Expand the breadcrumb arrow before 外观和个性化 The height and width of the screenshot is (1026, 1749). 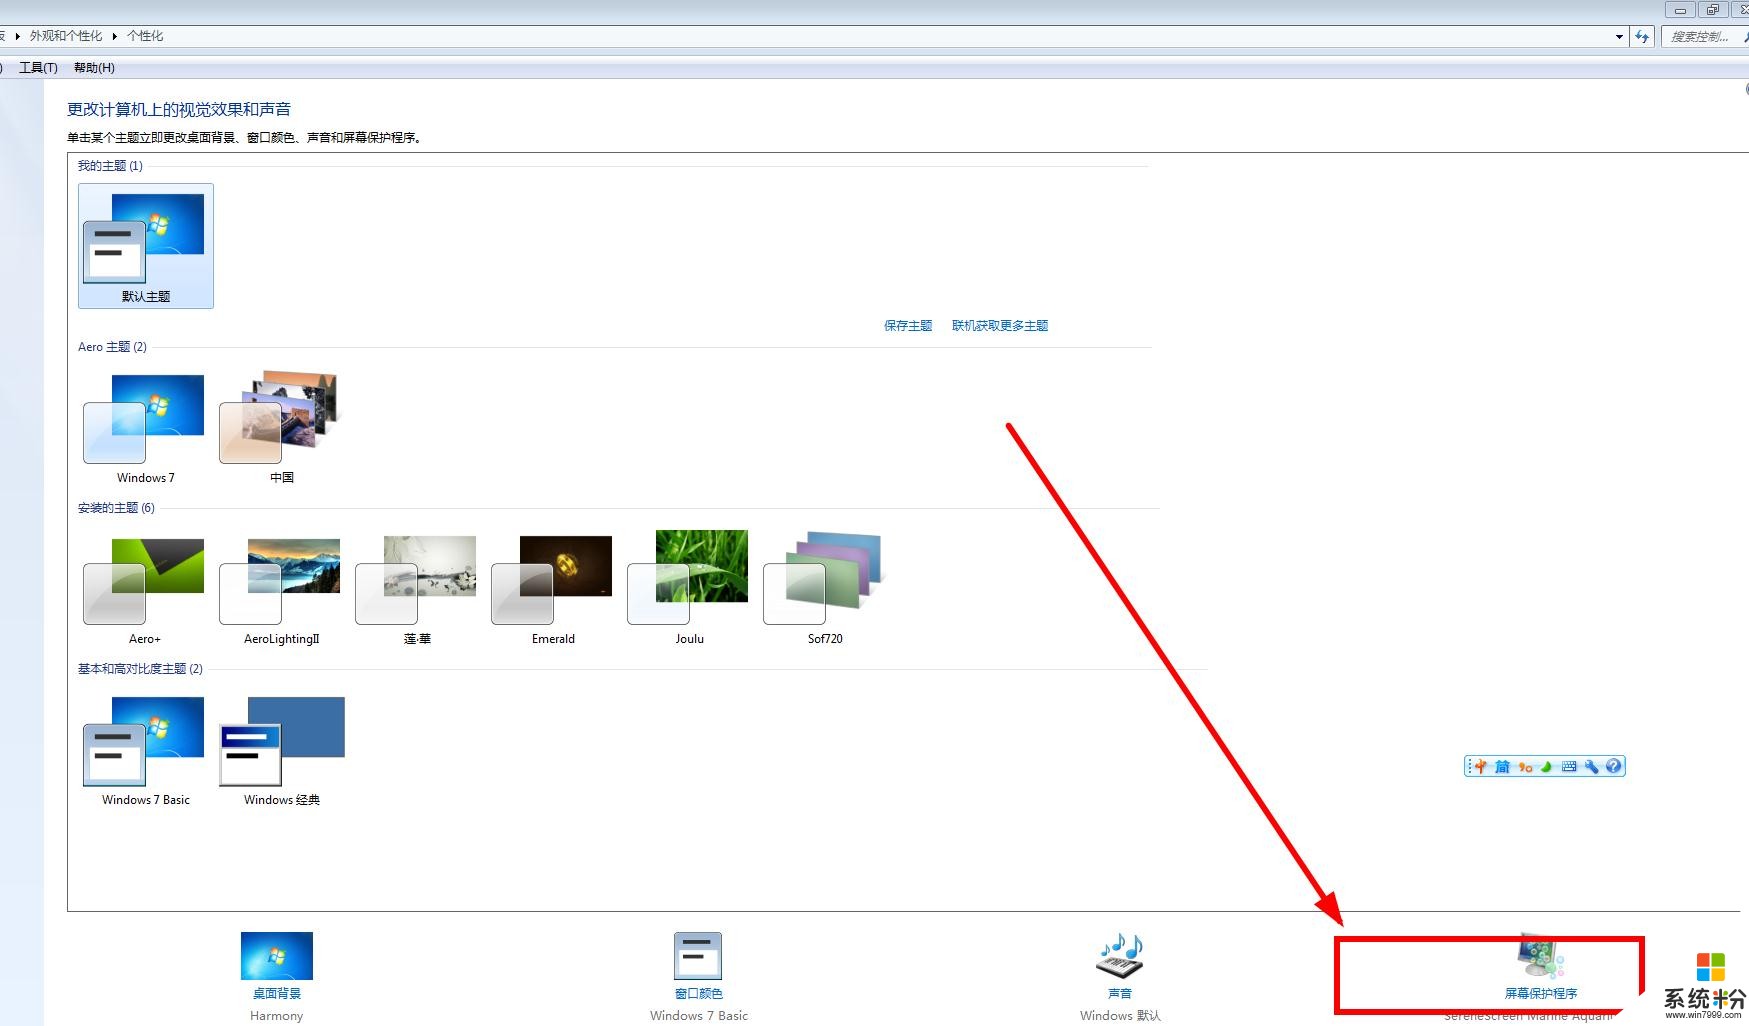[18, 36]
